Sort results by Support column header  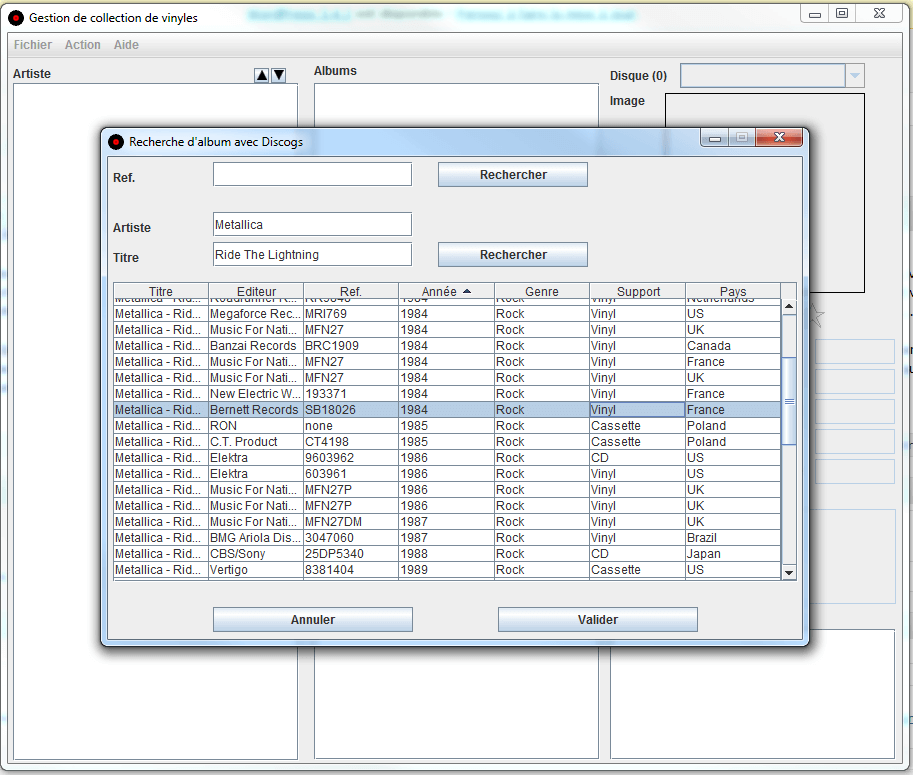[x=638, y=291]
